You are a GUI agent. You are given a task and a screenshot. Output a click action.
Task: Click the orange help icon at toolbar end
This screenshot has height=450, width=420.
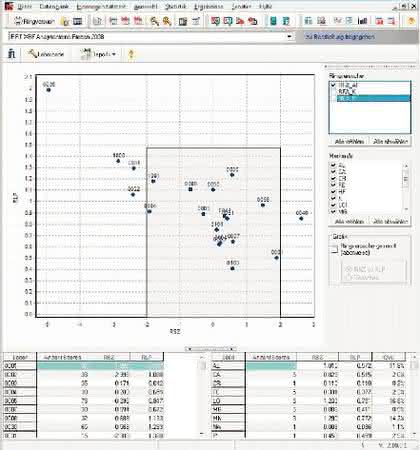(412, 21)
